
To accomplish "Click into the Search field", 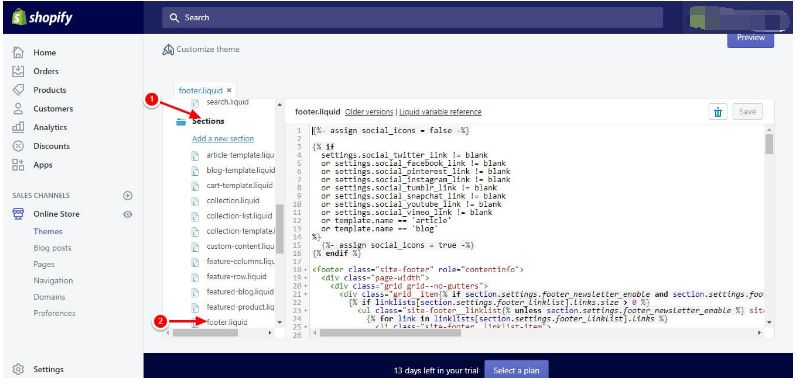I will (412, 18).
